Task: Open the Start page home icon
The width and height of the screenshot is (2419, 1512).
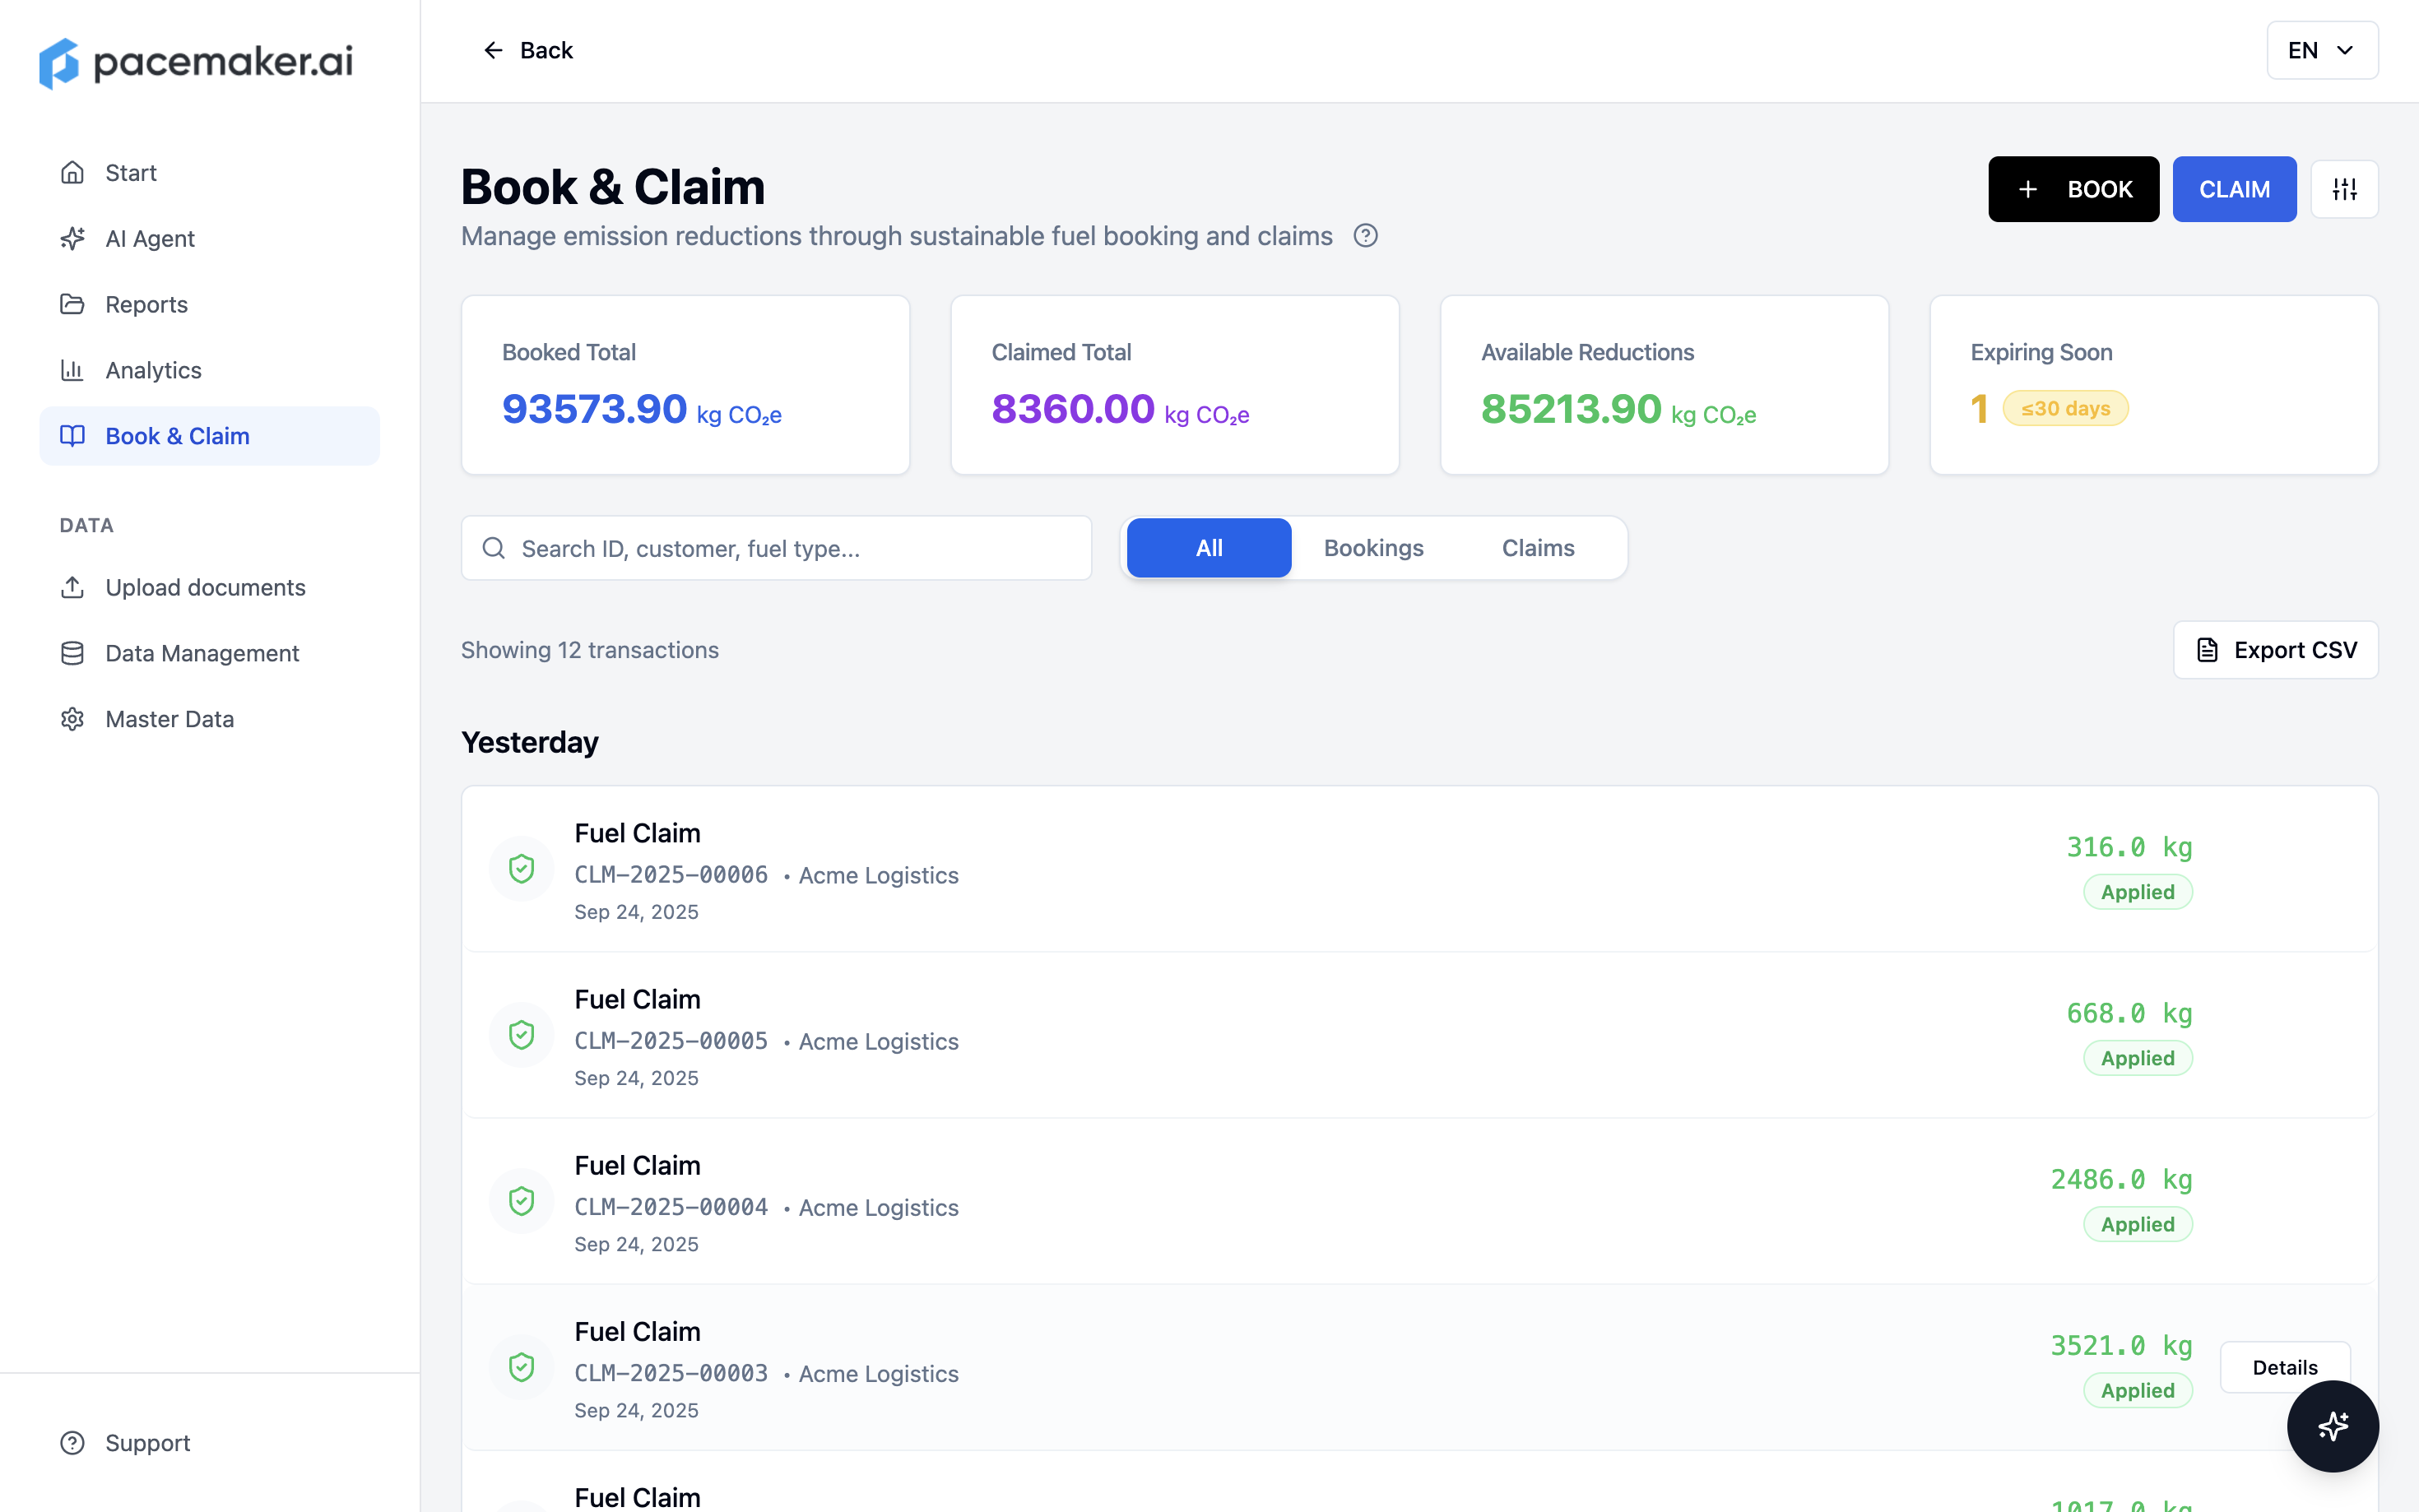Action: [x=72, y=172]
